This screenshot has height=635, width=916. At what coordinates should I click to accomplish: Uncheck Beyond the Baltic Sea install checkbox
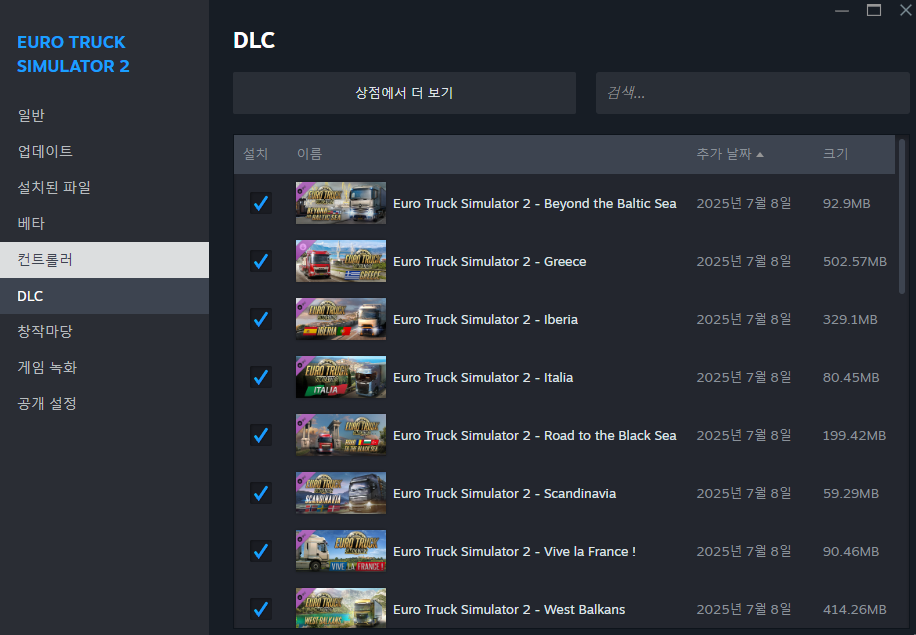click(261, 203)
